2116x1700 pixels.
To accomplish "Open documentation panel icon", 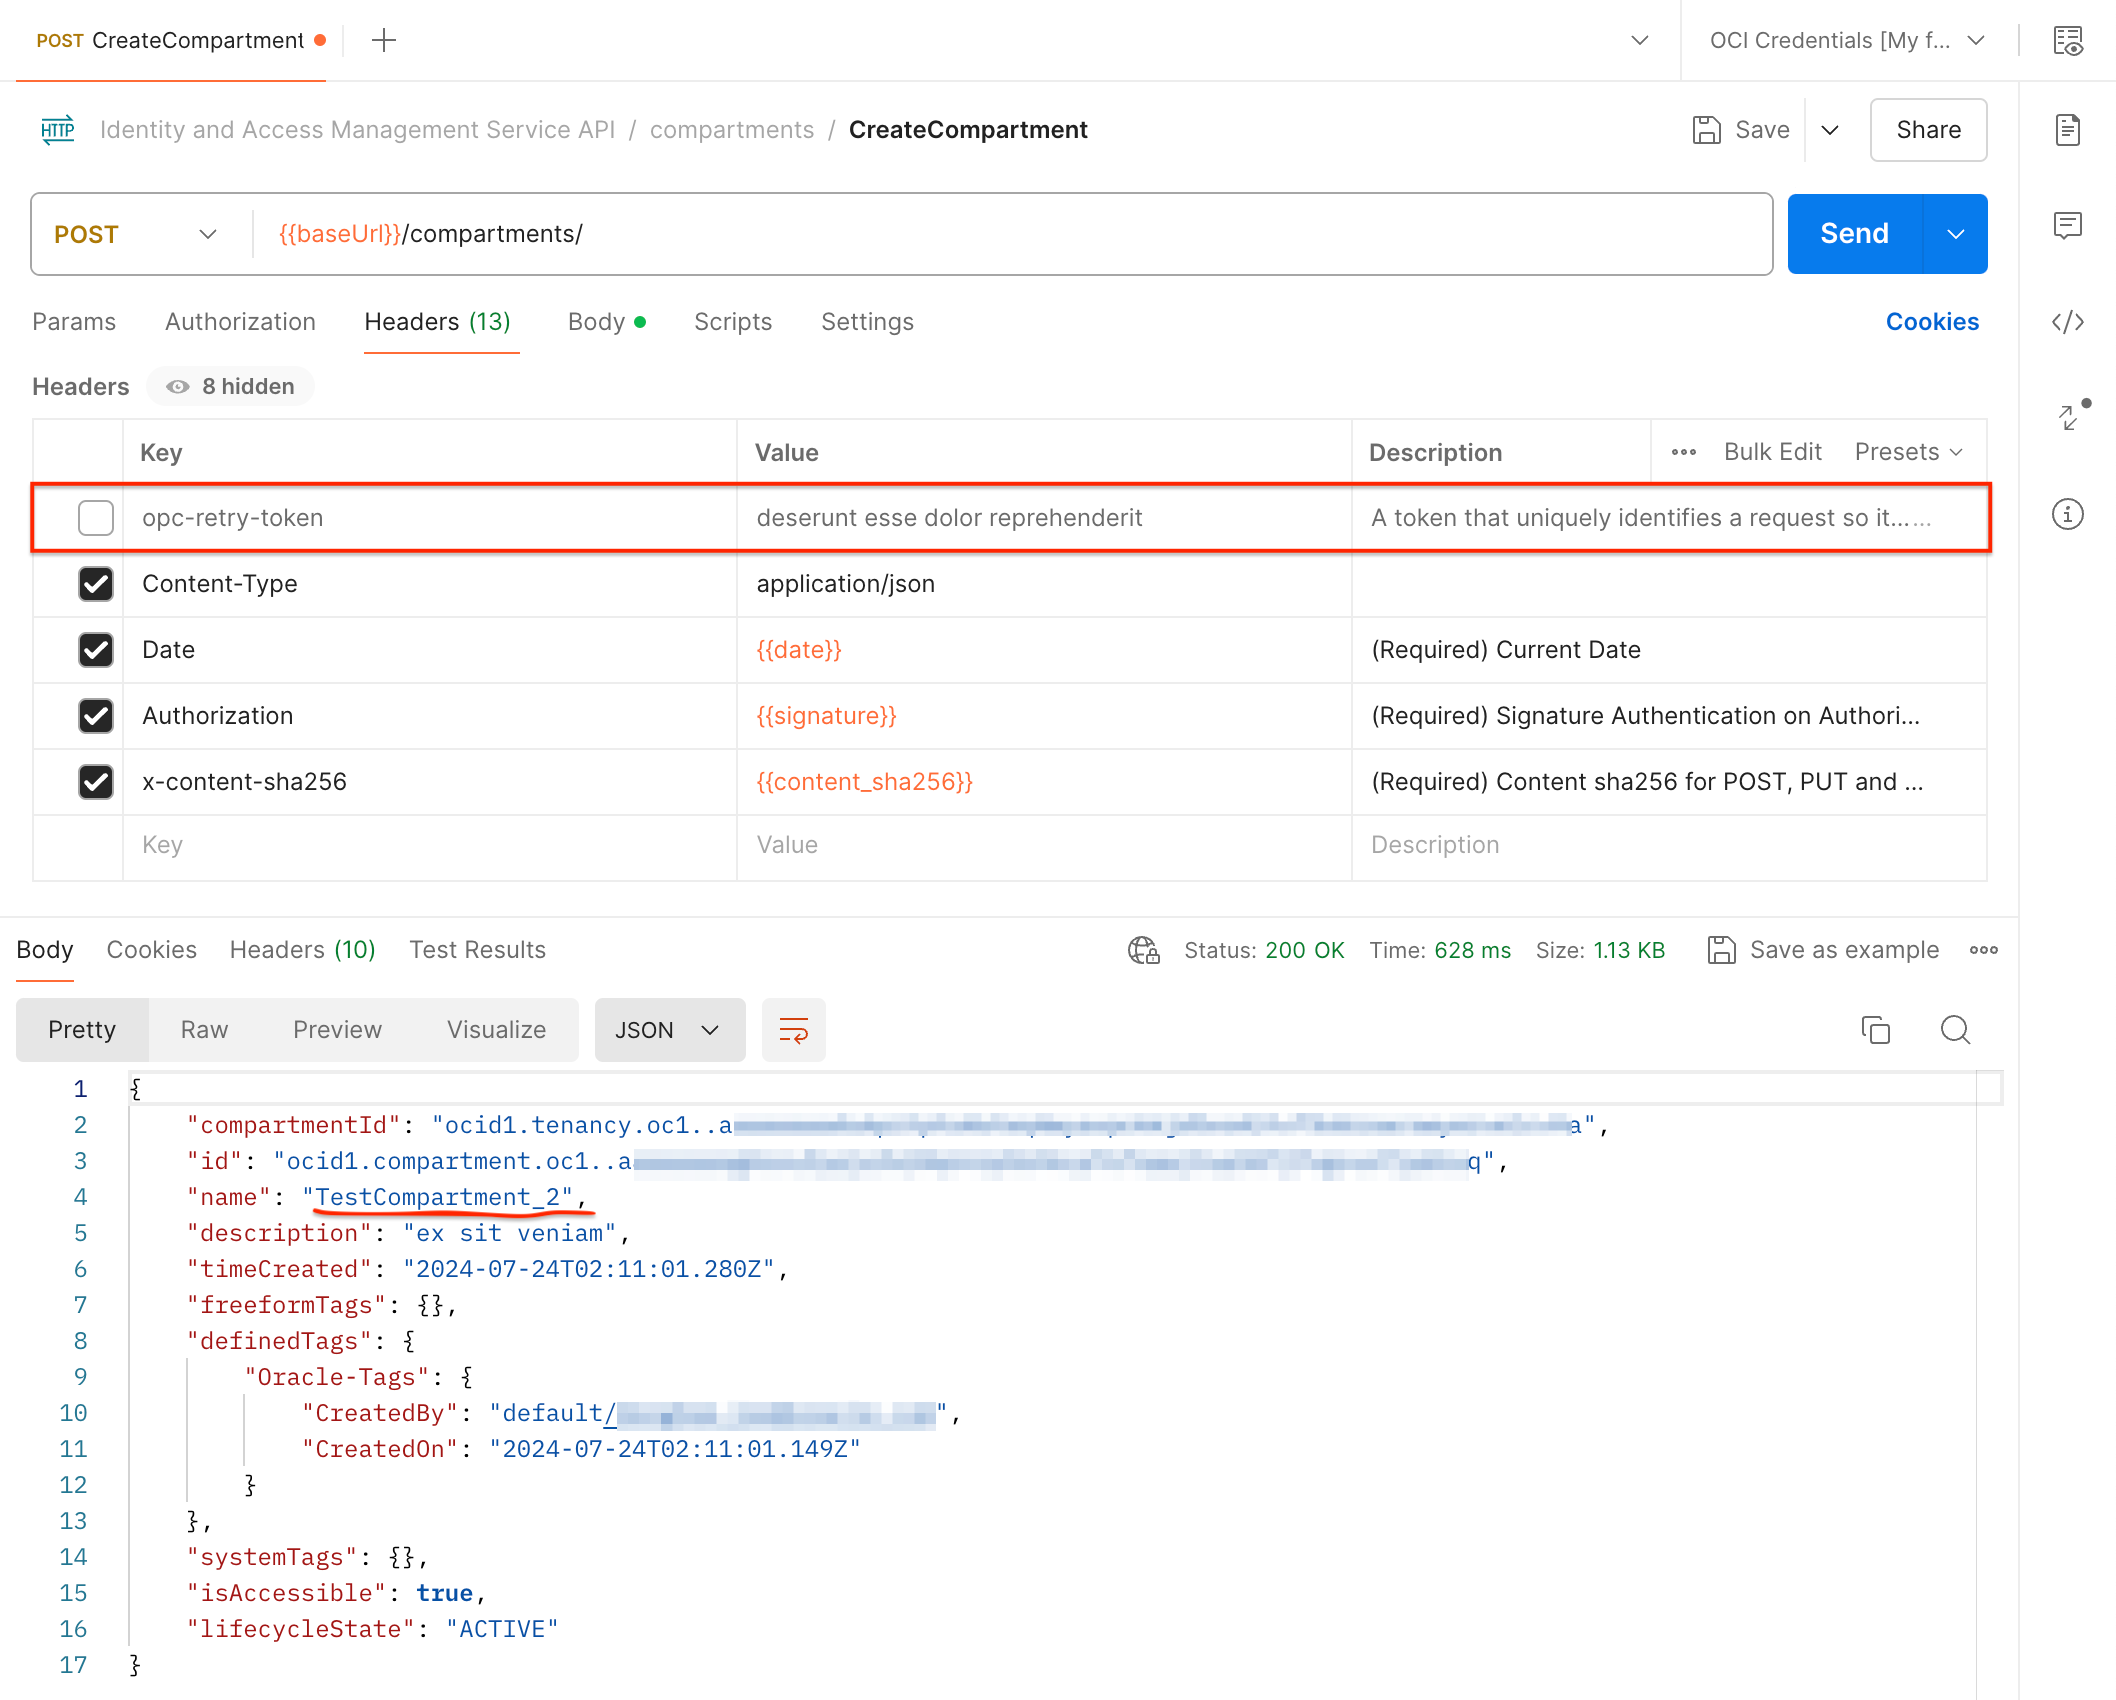I will (2067, 130).
